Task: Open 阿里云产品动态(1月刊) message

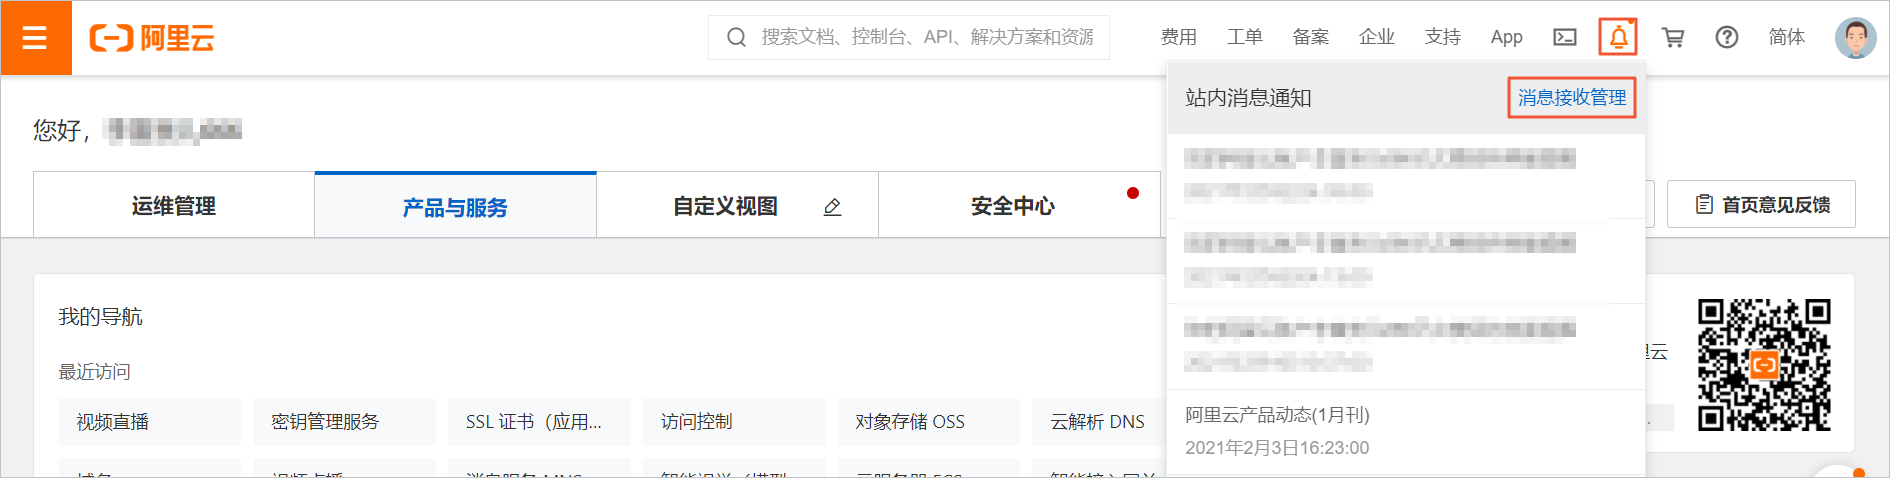Action: point(1277,415)
